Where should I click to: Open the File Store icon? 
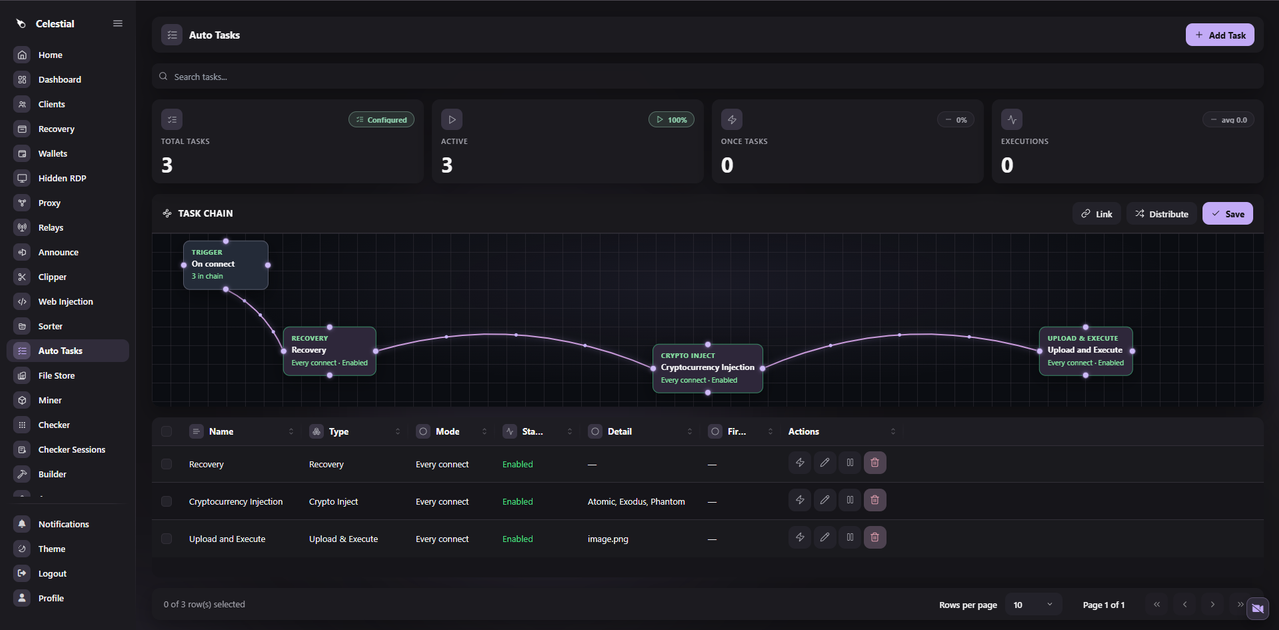click(22, 376)
